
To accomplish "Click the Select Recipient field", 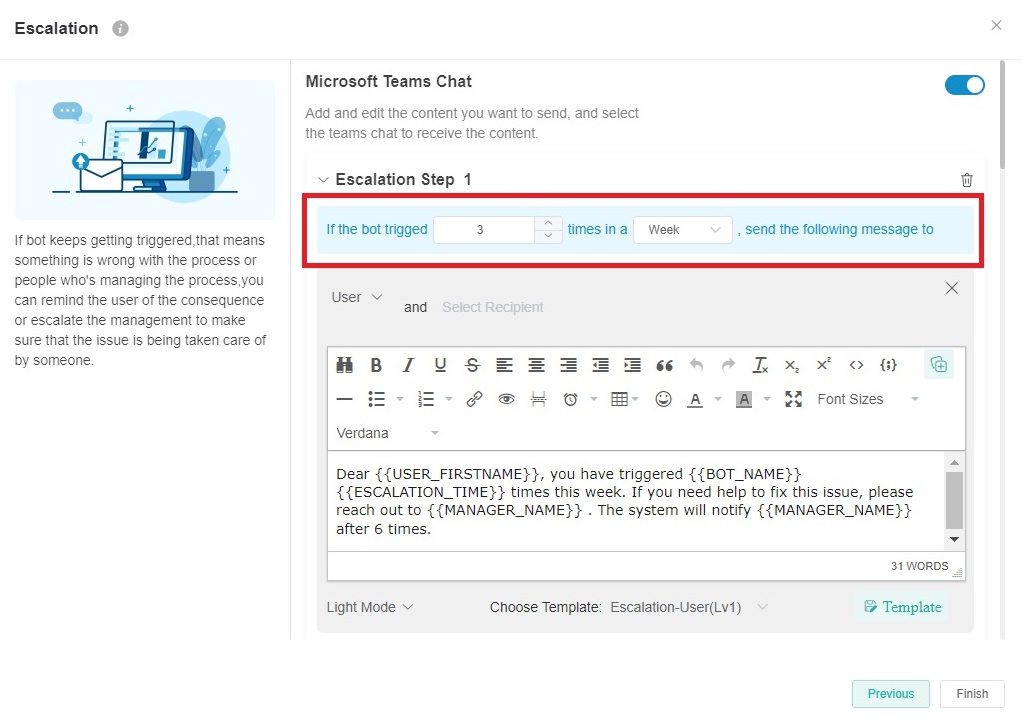I will coord(493,307).
